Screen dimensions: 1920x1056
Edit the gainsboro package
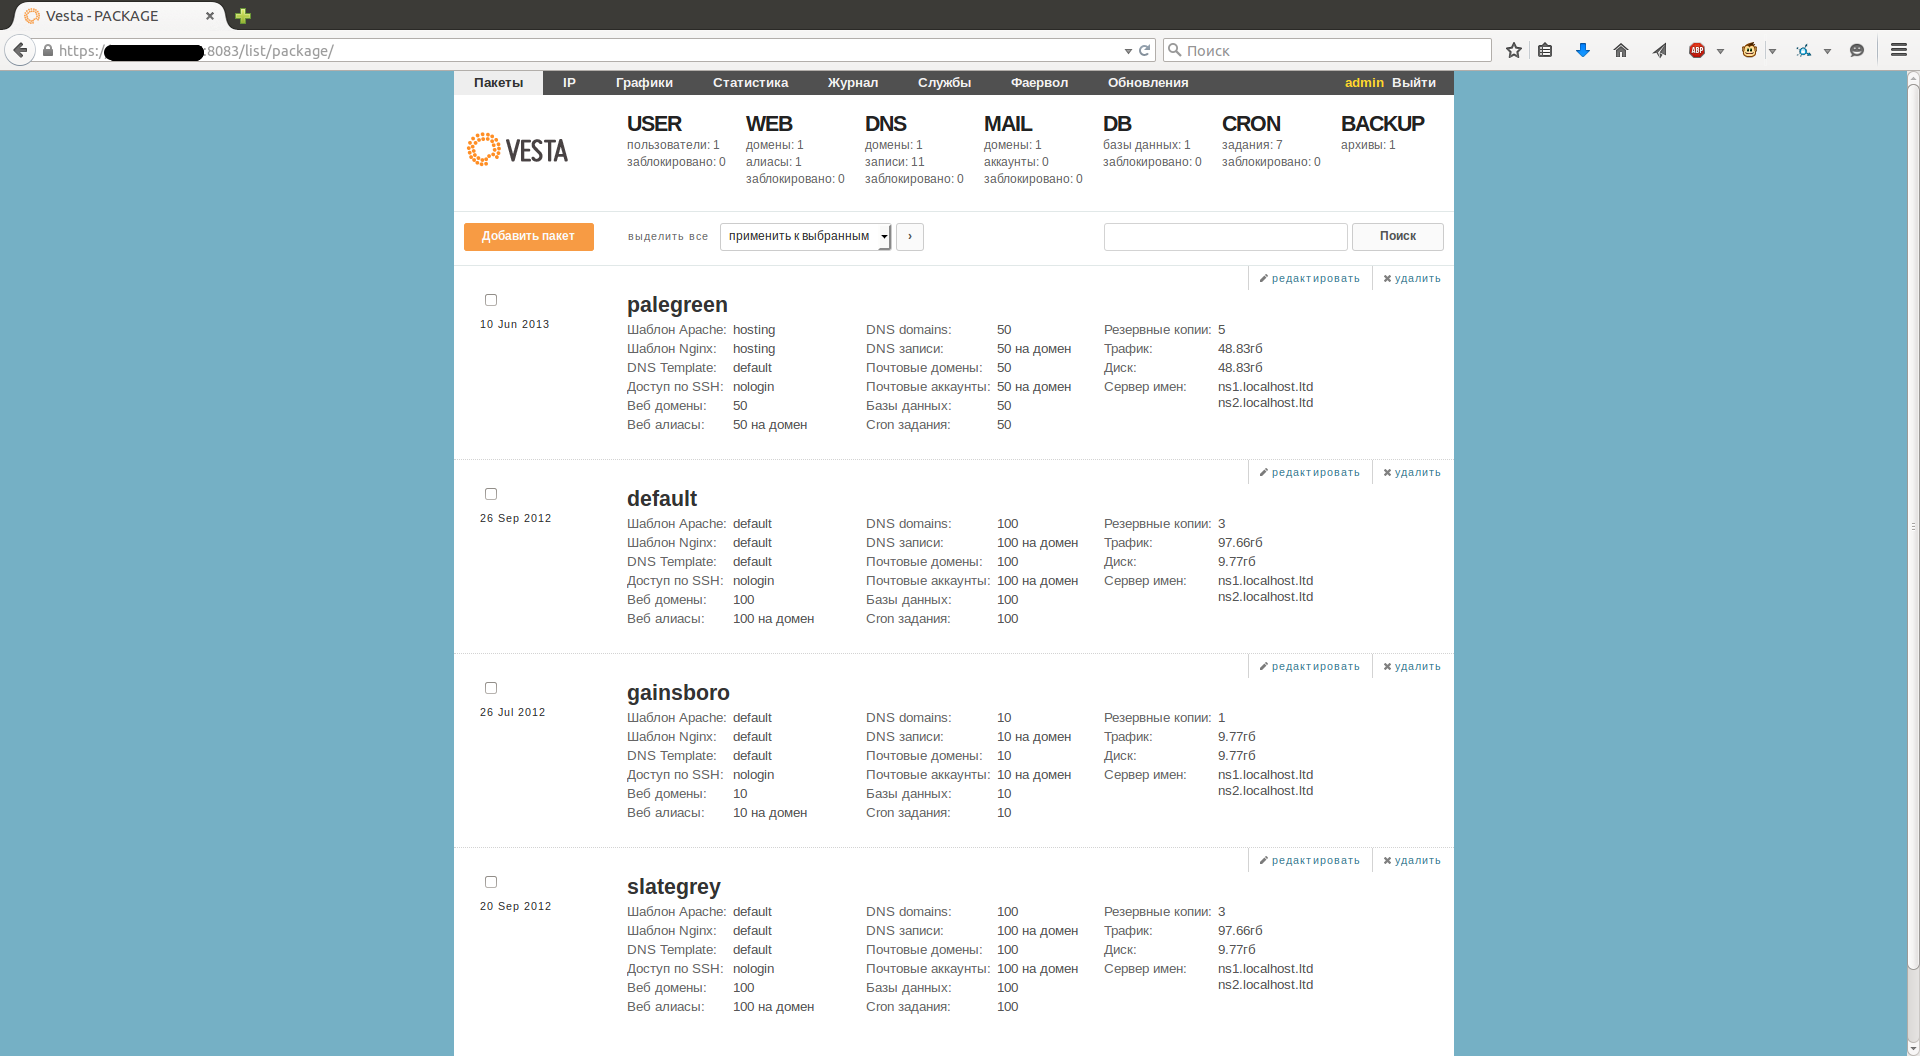[x=1309, y=667]
